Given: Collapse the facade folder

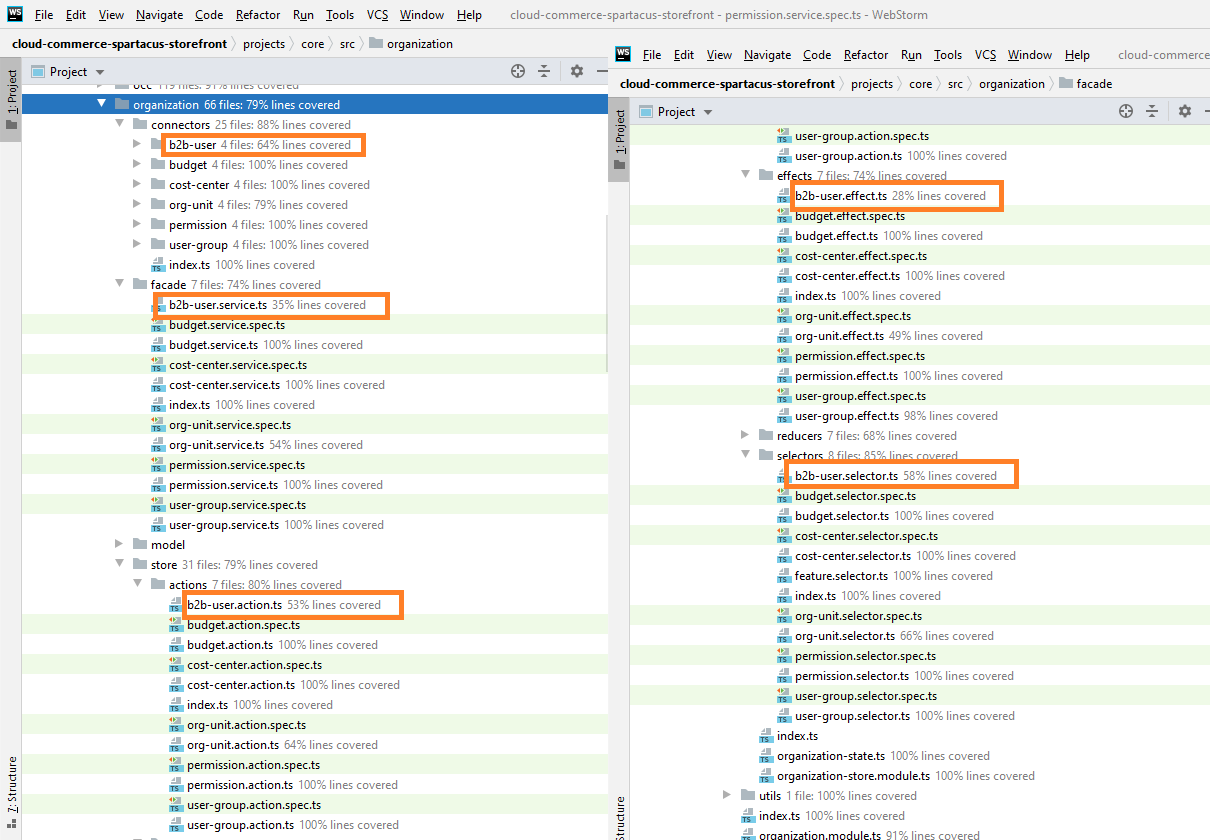Looking at the screenshot, I should coord(120,284).
